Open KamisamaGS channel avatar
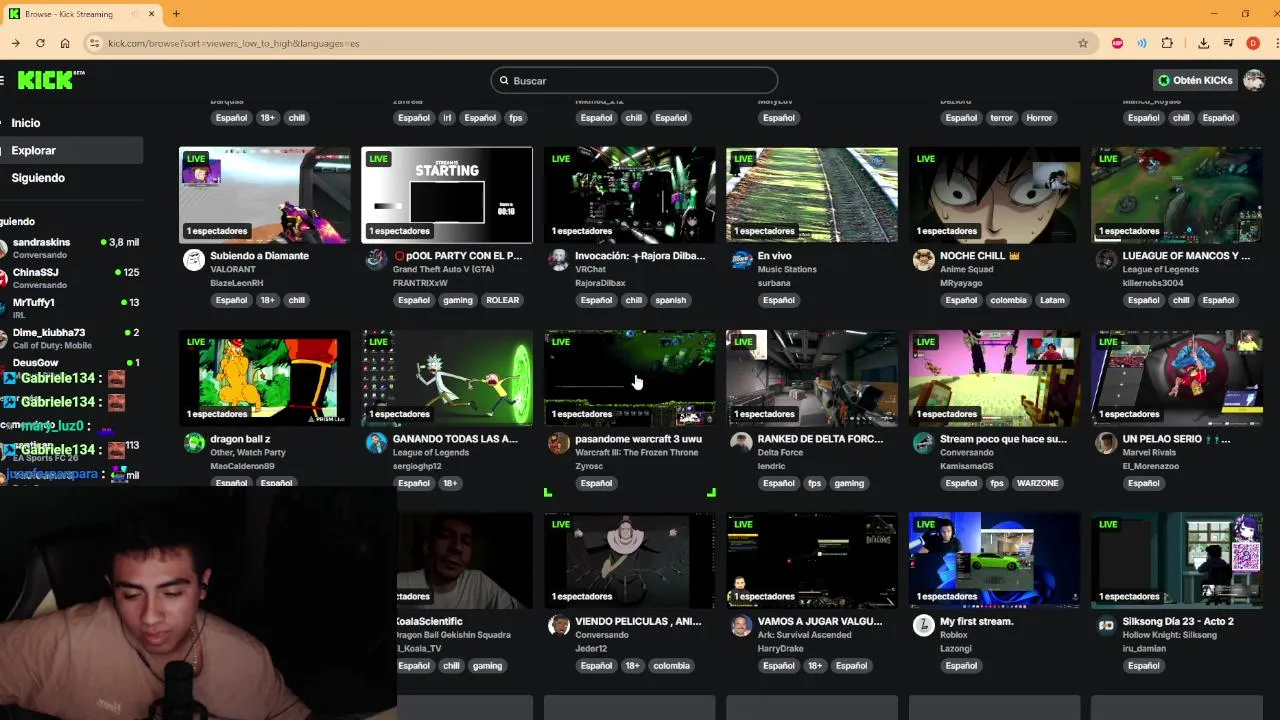Screen dimensions: 1280x720 [924, 443]
